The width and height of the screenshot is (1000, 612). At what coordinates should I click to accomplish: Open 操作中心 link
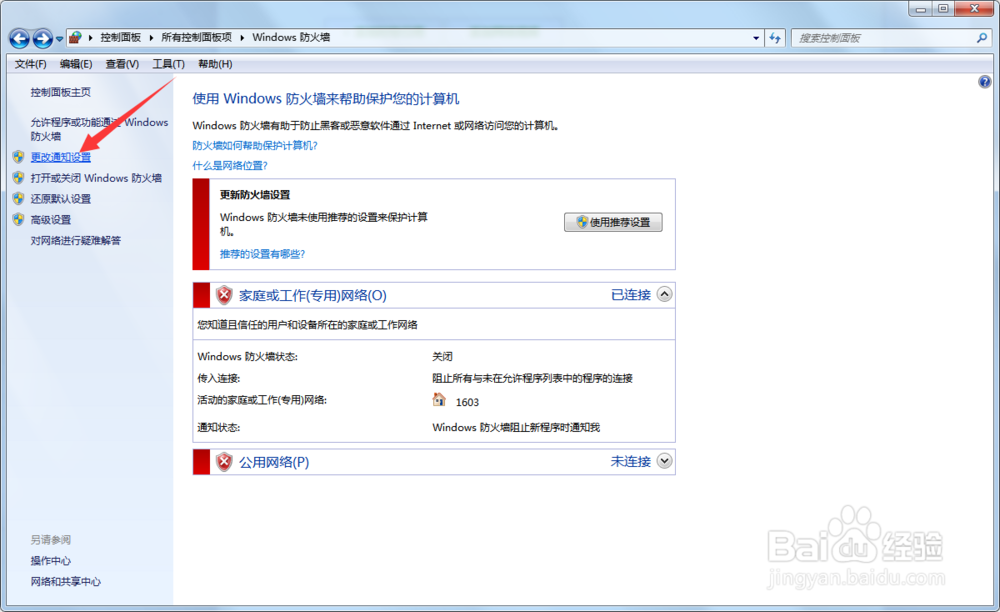[50, 561]
